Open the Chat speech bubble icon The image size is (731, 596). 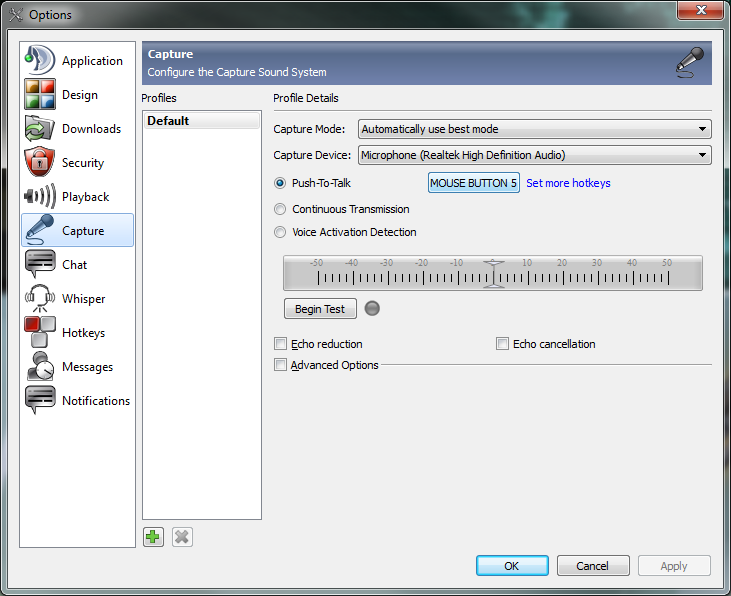[x=40, y=264]
